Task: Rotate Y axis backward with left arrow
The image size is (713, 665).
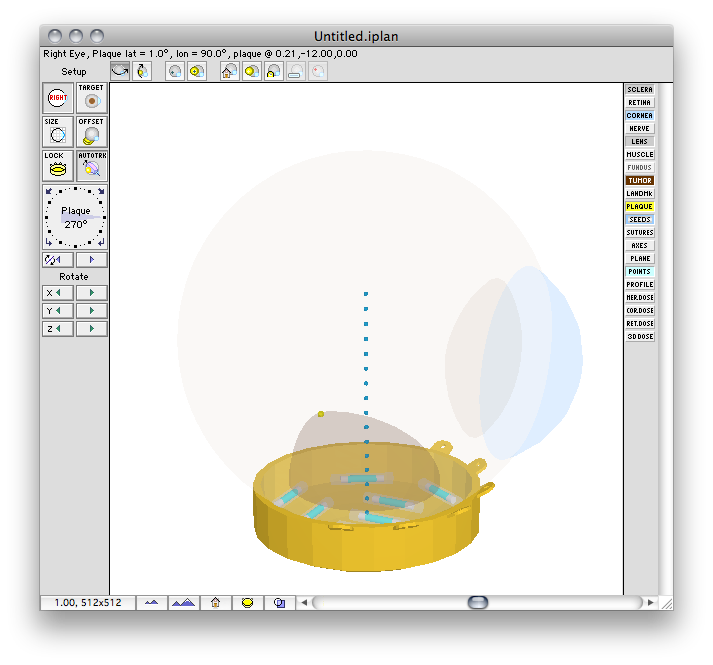Action: pos(58,311)
